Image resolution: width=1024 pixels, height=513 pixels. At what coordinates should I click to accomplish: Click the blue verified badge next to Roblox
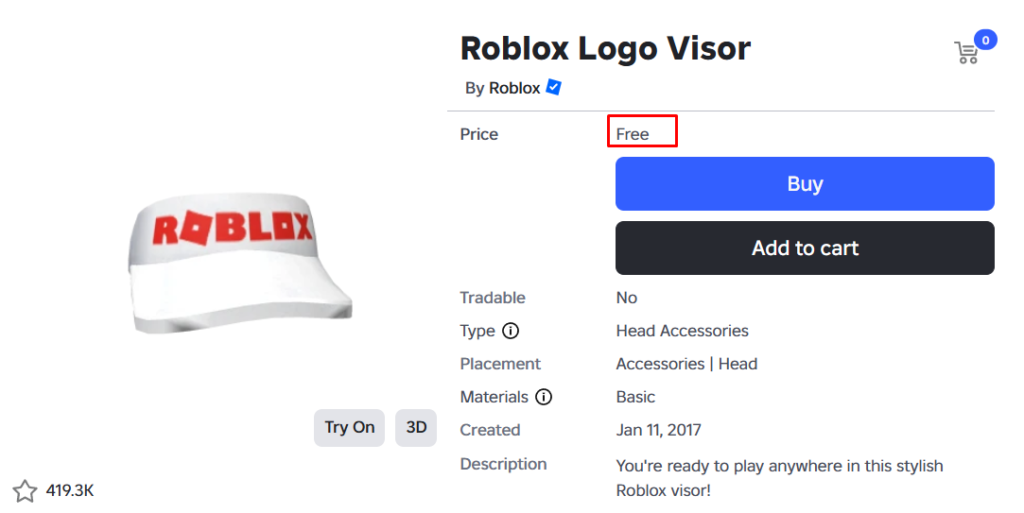[553, 88]
